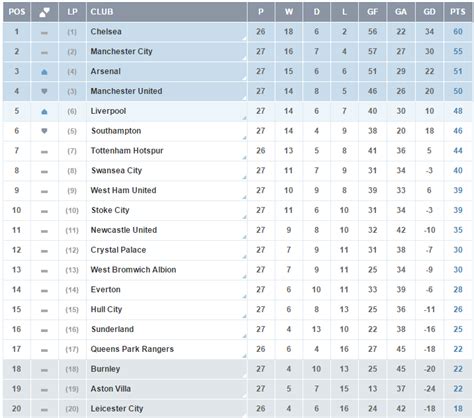Screen dimensions: 474x418
Task: Click the movement arrows icon in header
Action: 44,12
